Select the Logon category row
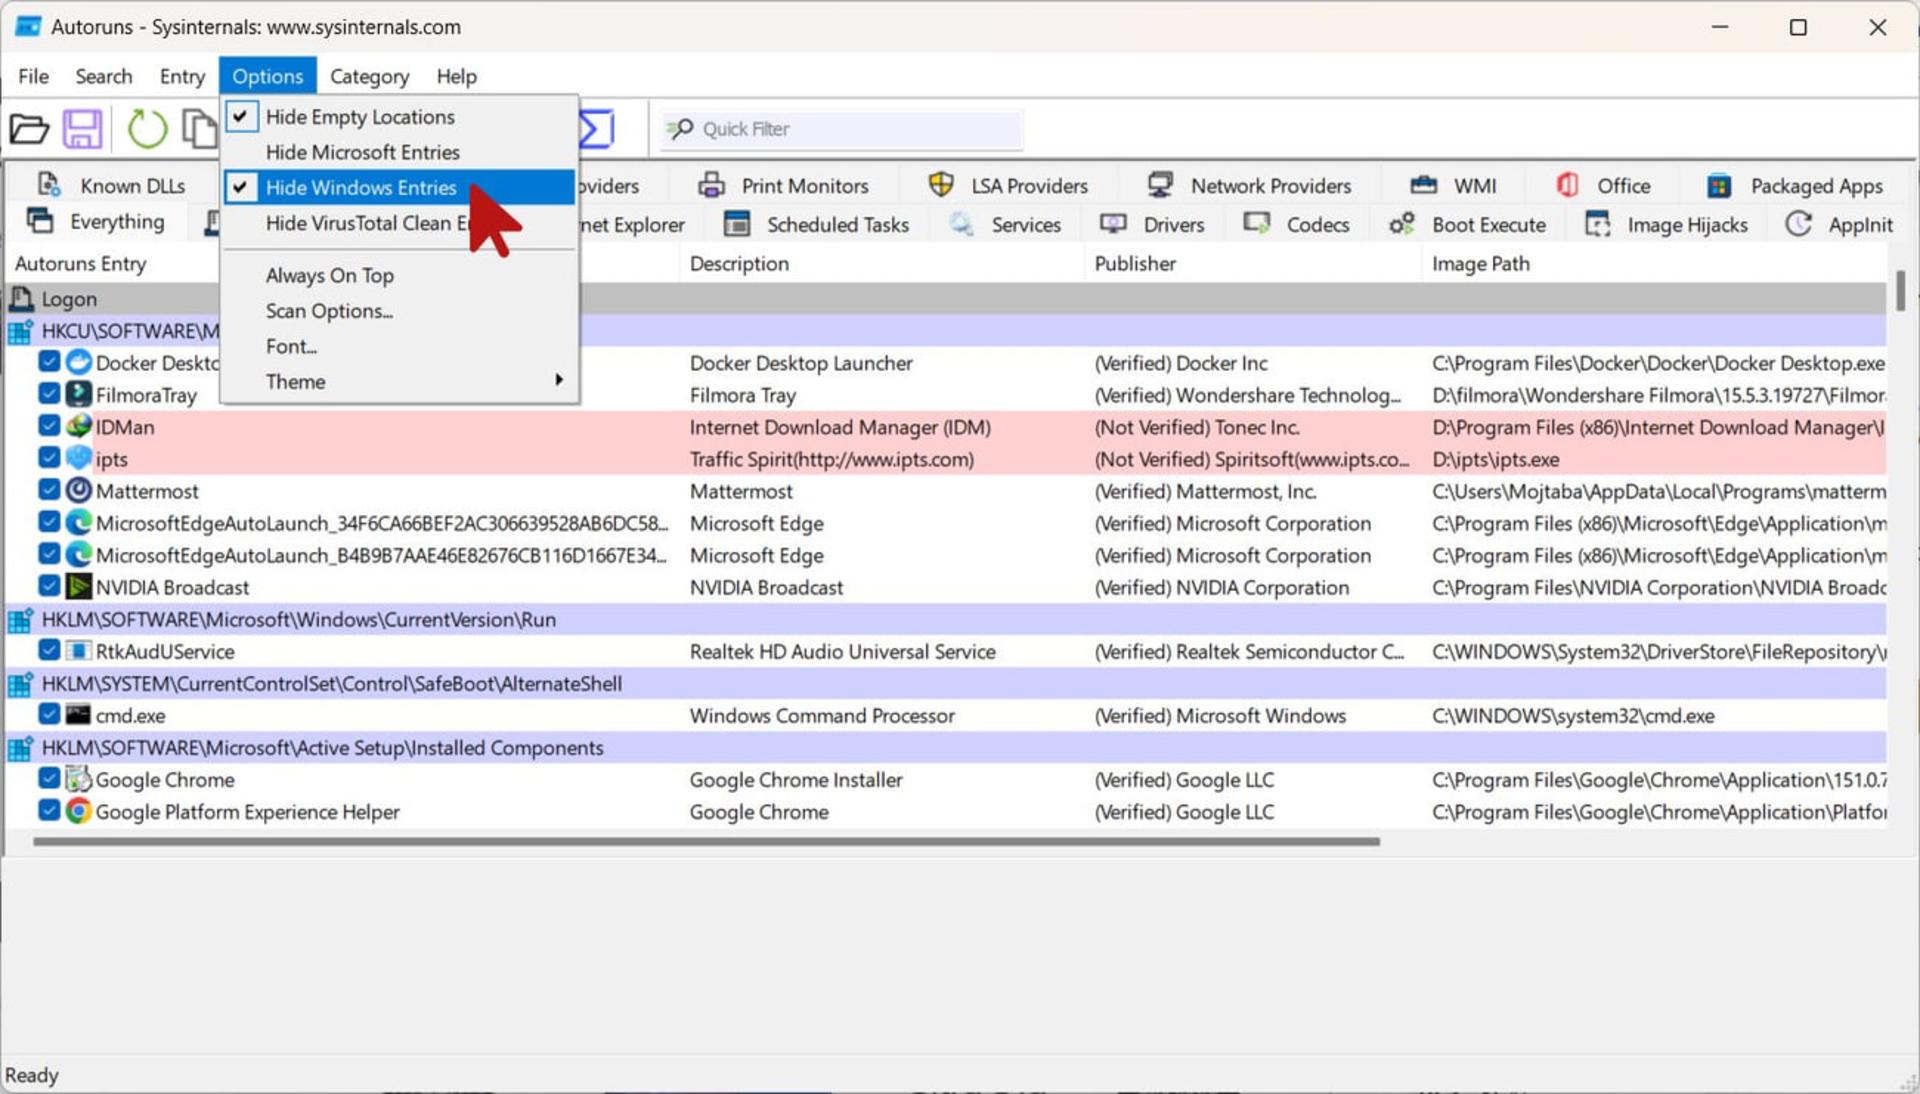The width and height of the screenshot is (1920, 1094). [x=946, y=298]
